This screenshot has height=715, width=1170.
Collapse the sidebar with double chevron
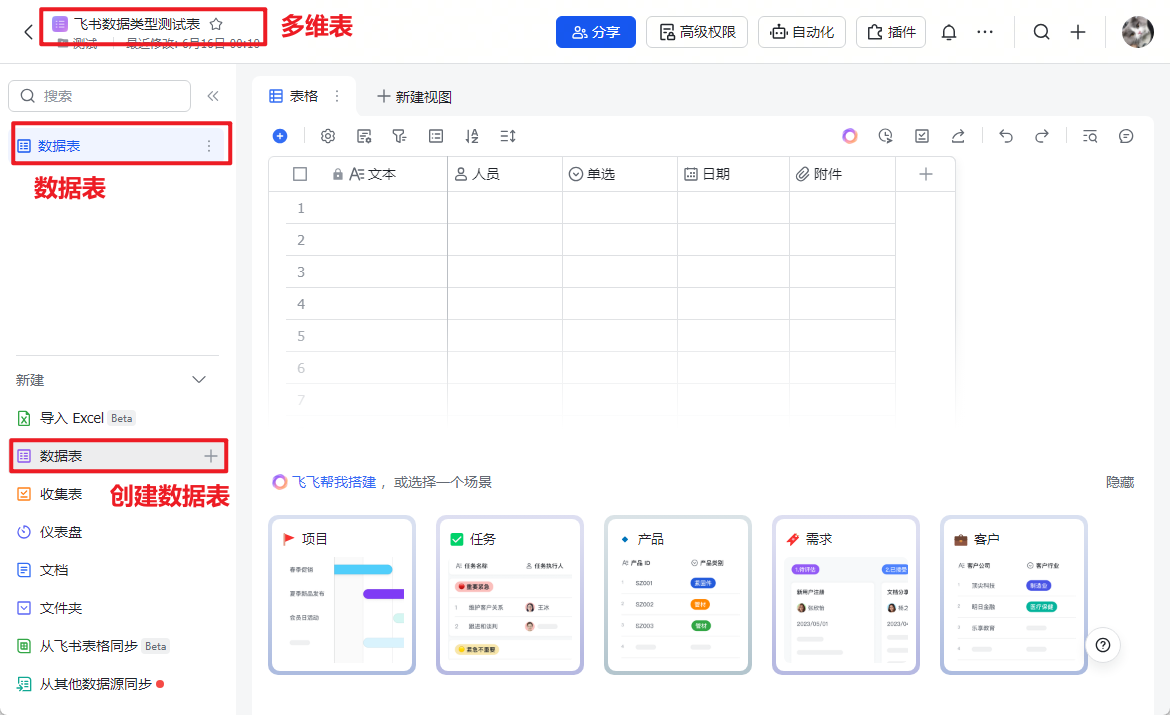point(213,96)
